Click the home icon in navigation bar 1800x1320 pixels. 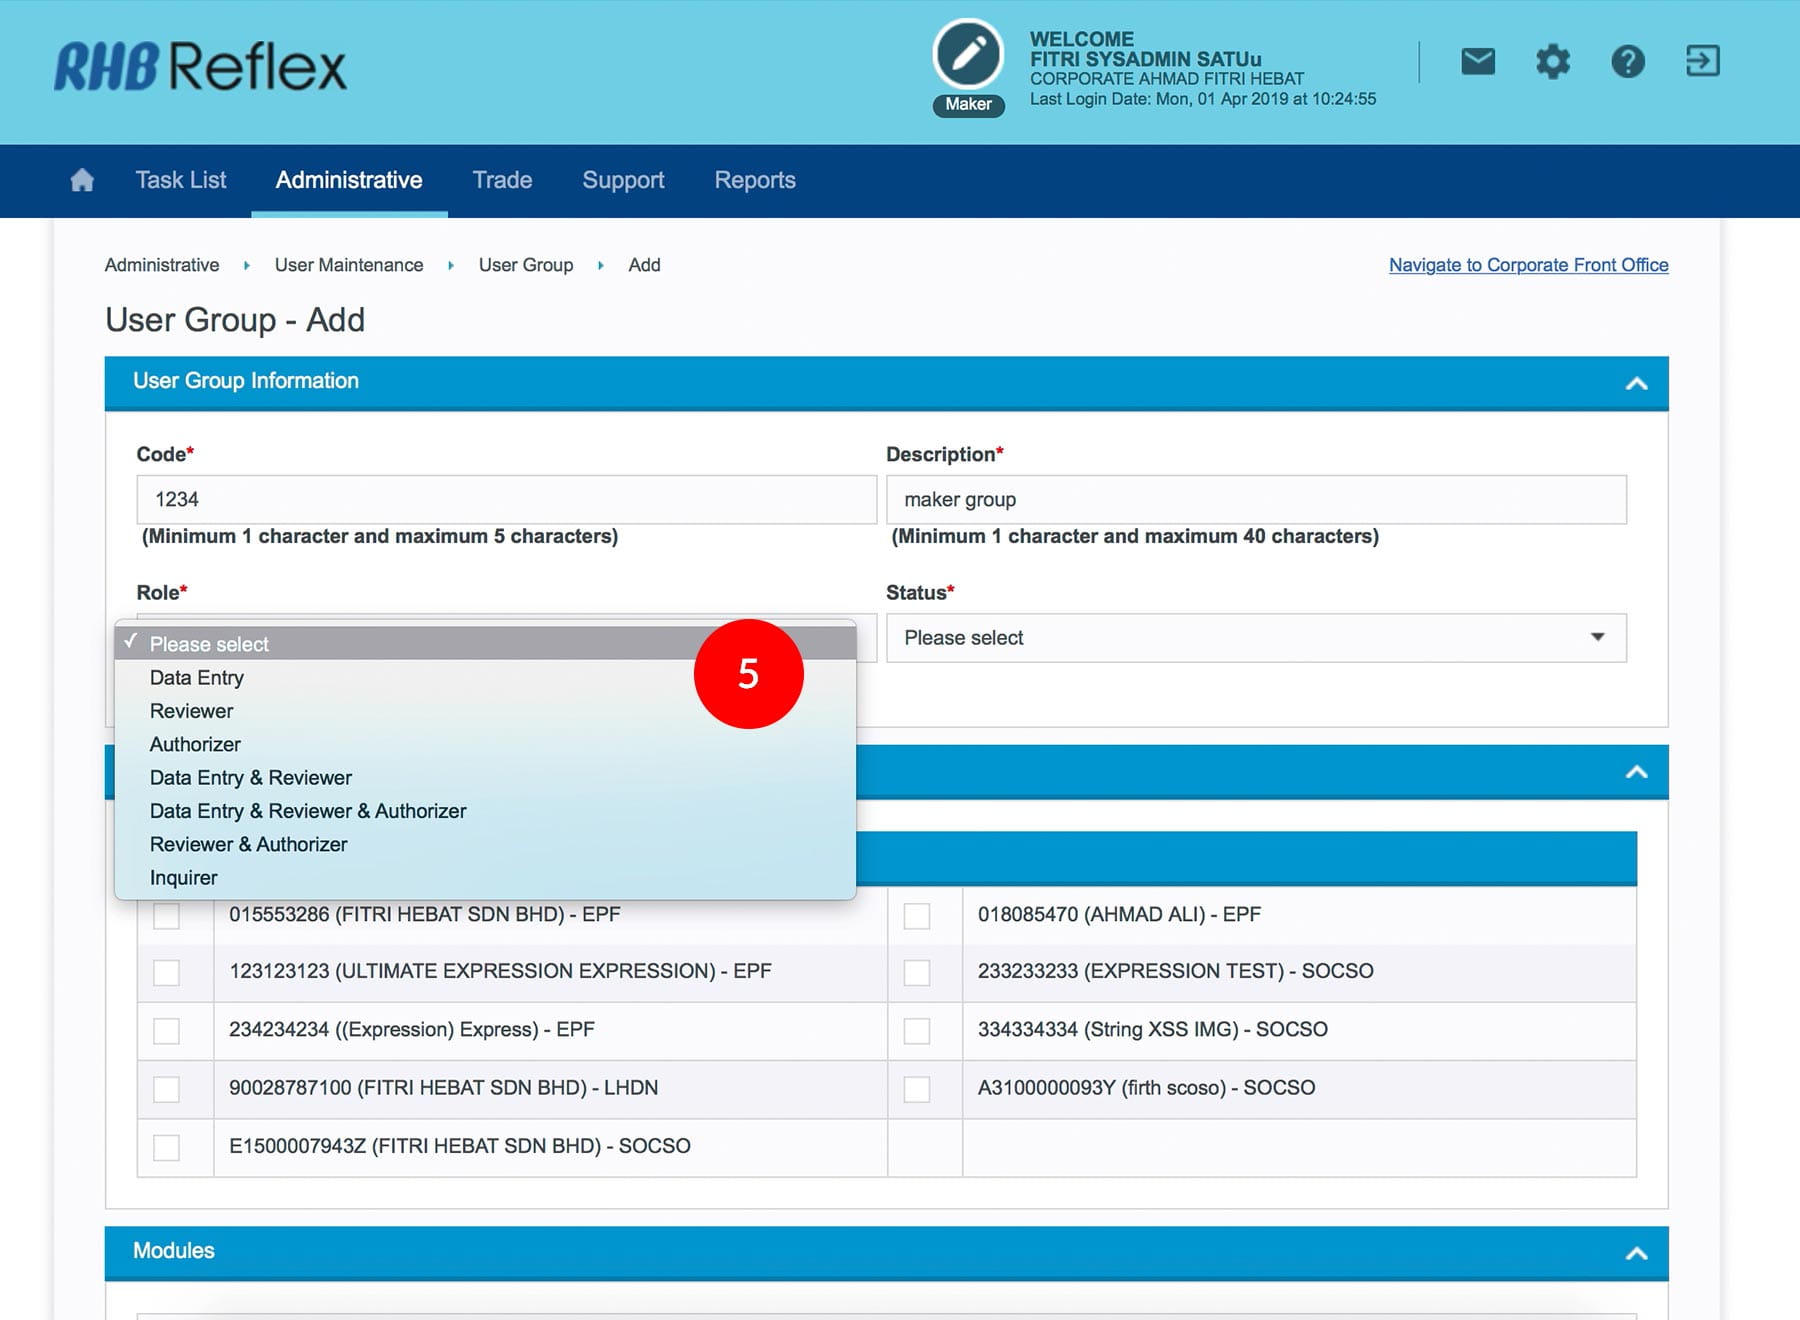tap(82, 180)
